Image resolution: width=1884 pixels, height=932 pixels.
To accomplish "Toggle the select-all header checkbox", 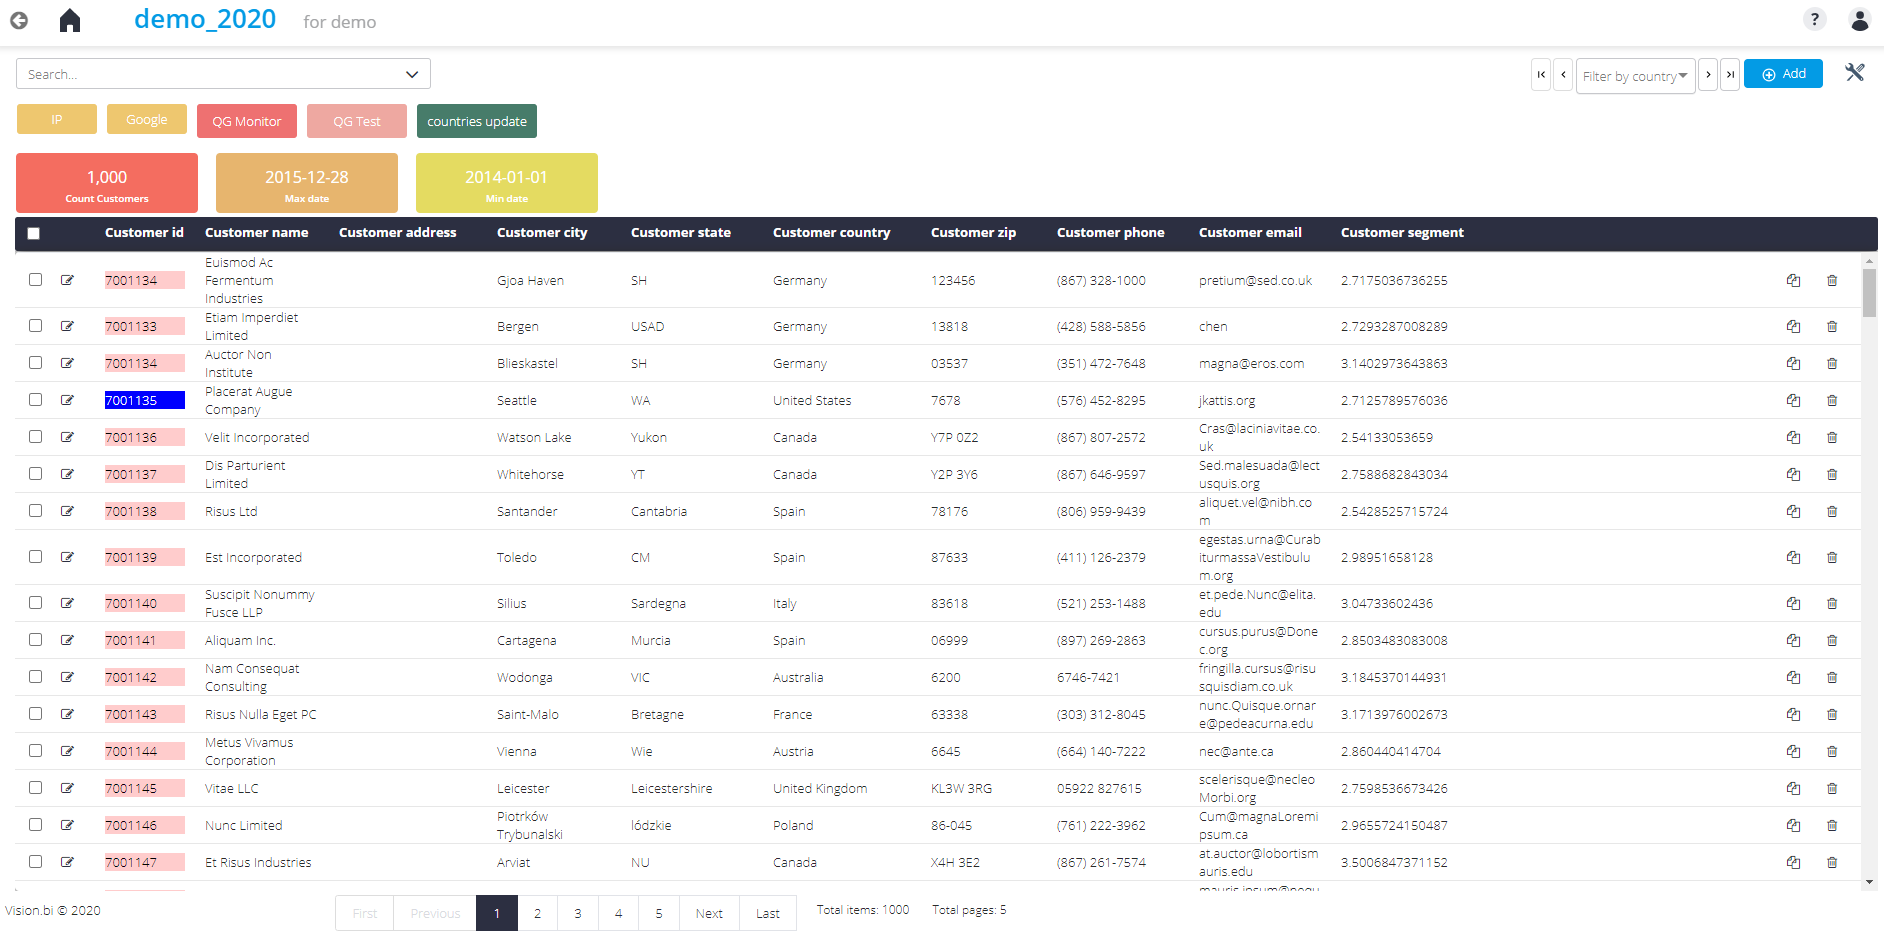I will pyautogui.click(x=34, y=233).
